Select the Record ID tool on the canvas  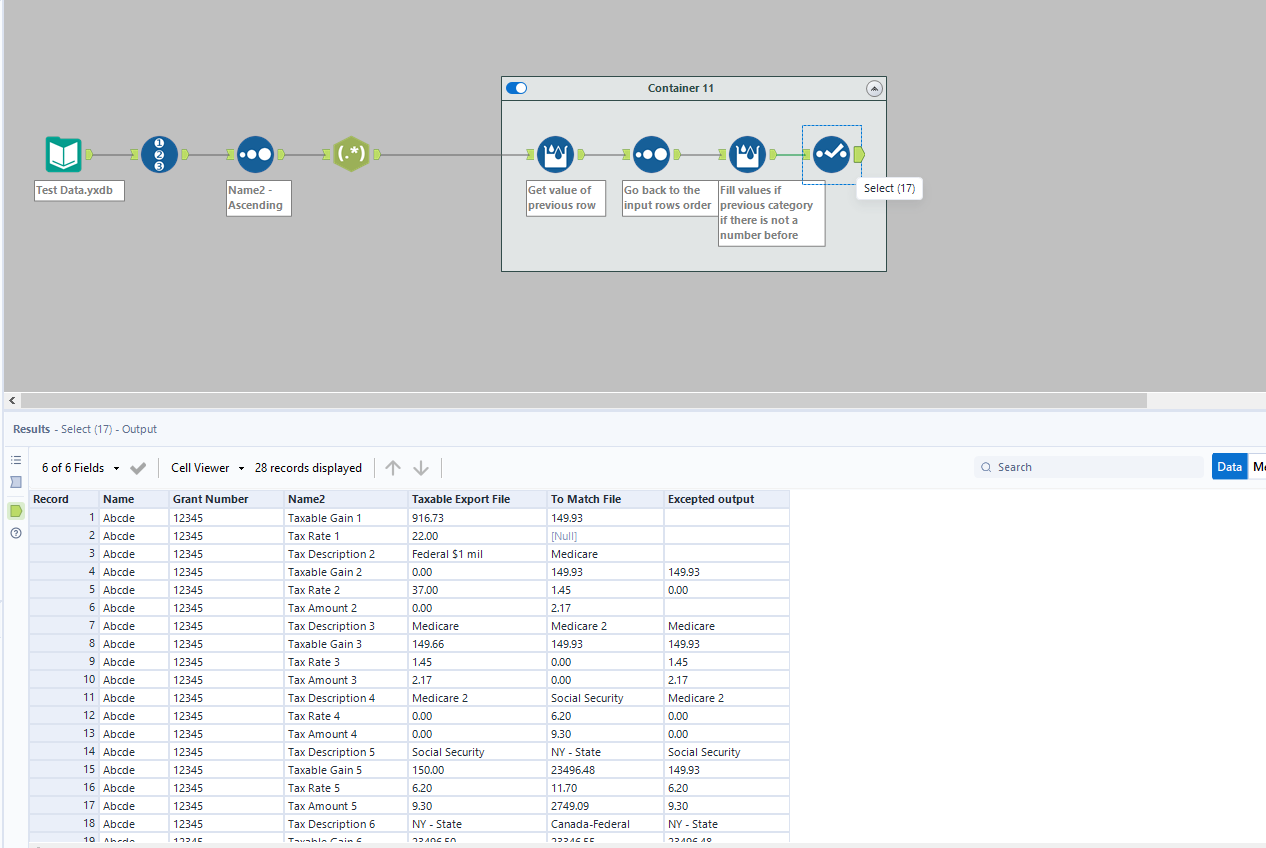[x=160, y=153]
